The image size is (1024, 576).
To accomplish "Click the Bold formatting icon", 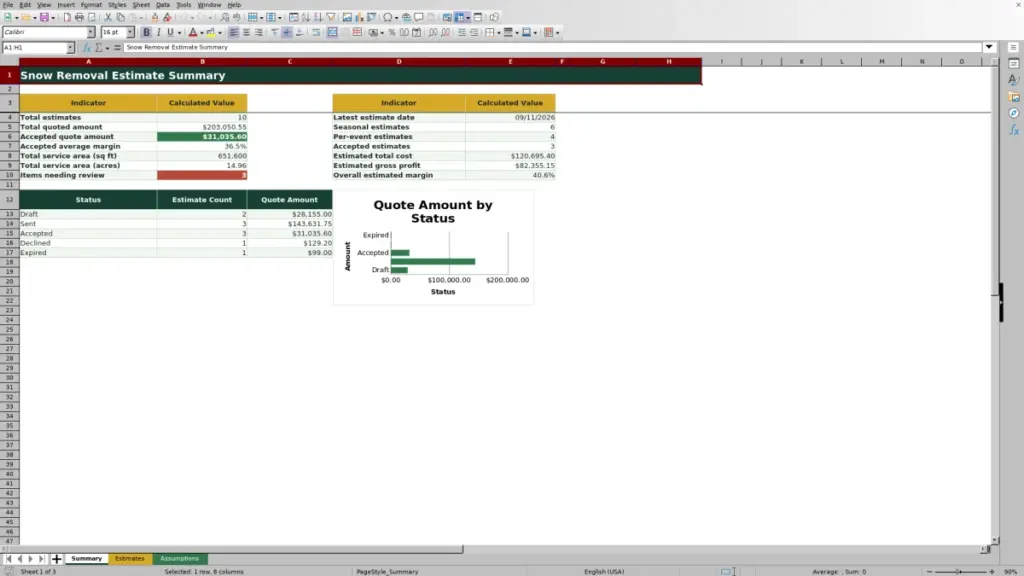I will click(x=146, y=32).
